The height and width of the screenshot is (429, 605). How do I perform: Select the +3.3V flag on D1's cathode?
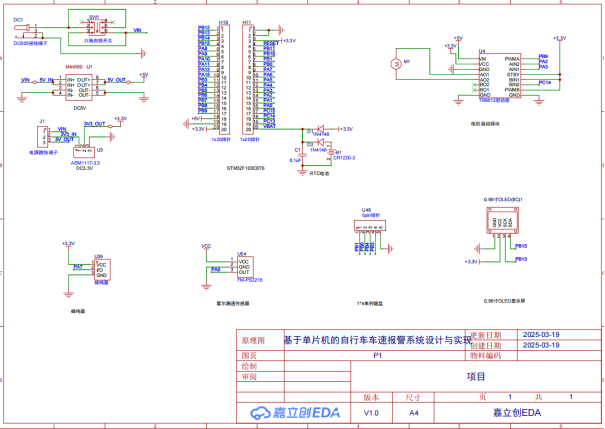pos(345,129)
